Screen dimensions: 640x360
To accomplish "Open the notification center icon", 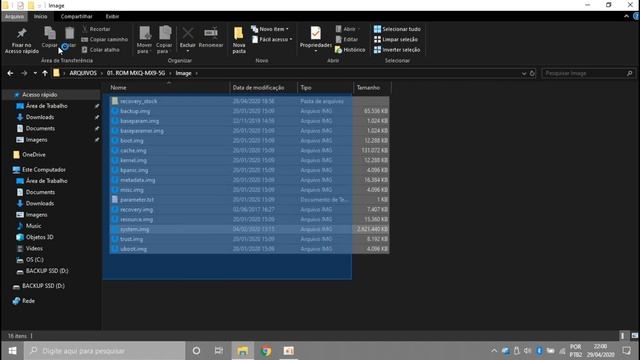I will coord(627,351).
